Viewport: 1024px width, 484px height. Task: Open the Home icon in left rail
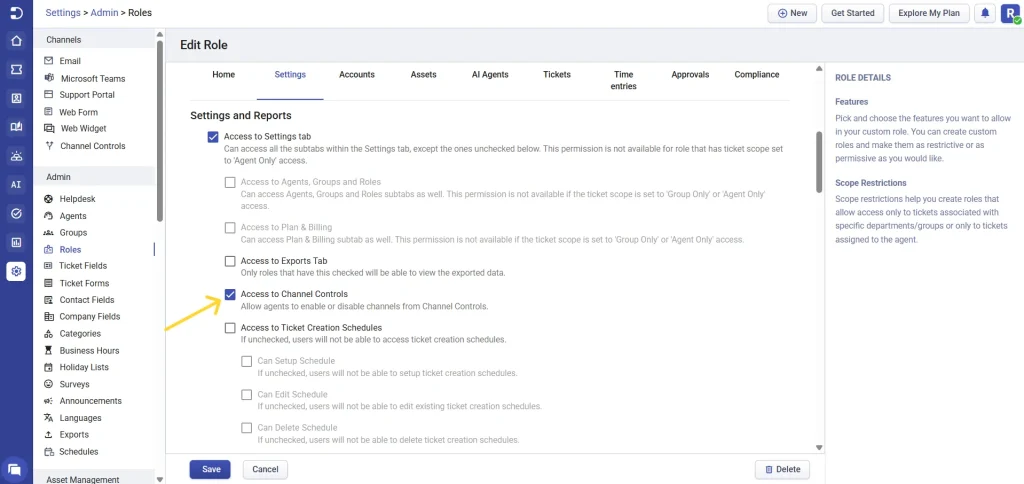pos(16,41)
